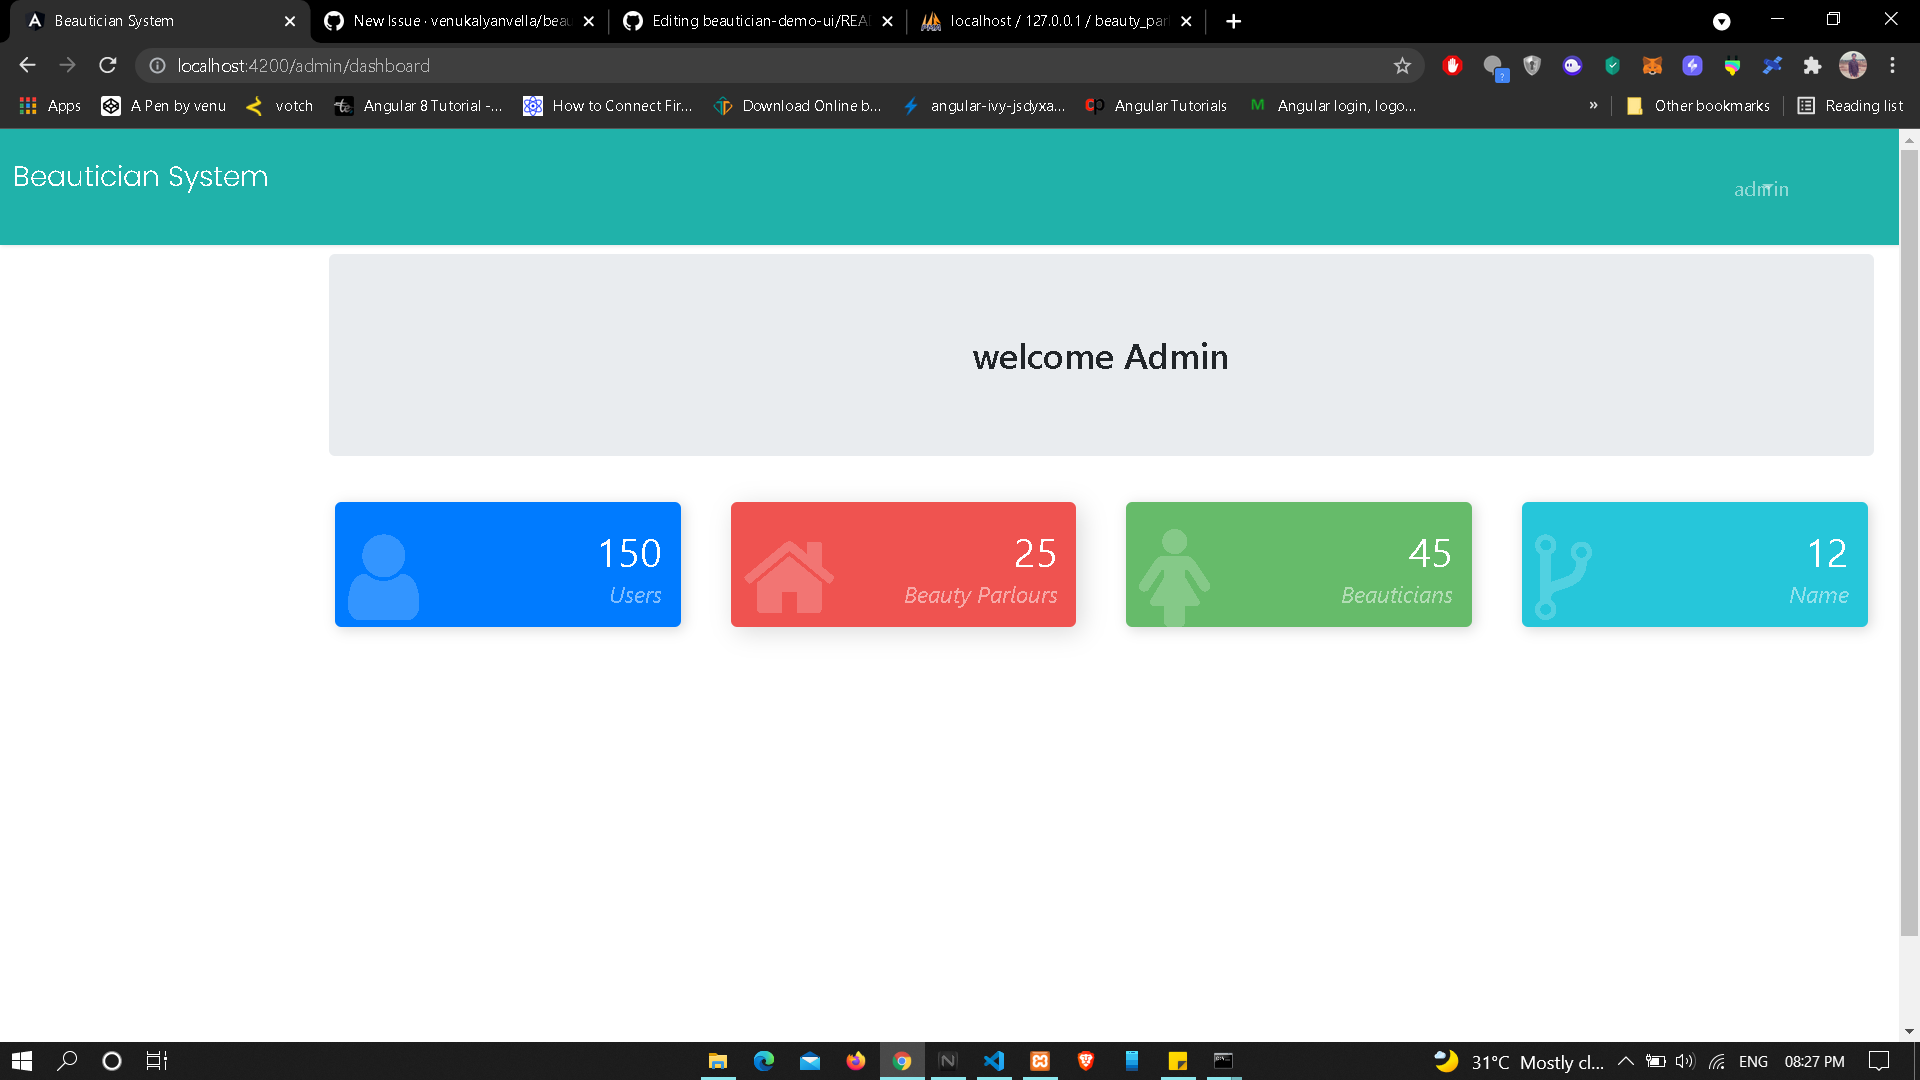Viewport: 1920px width, 1080px height.
Task: Click the browser back arrow
Action: (x=26, y=65)
